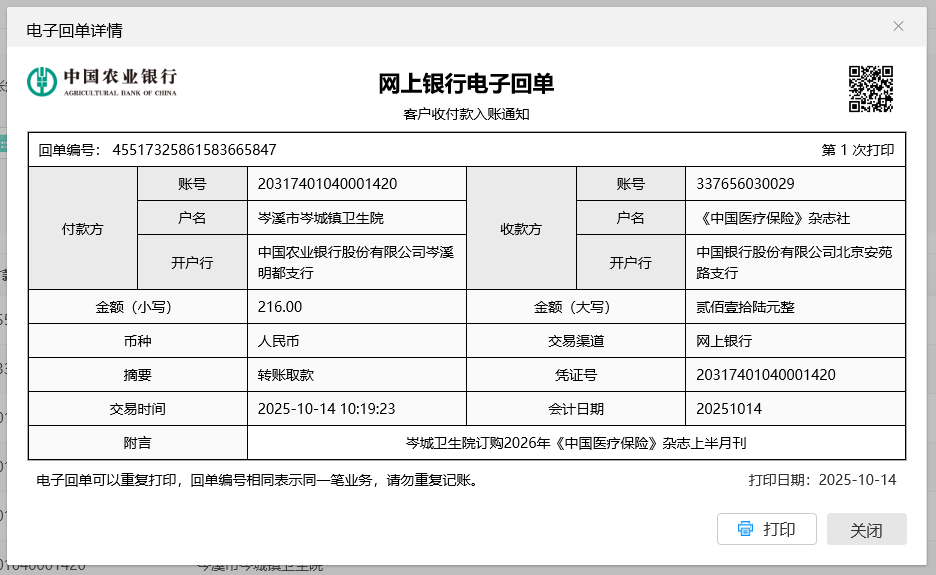The height and width of the screenshot is (575, 936).
Task: Click the gray 关闭 button
Action: (866, 529)
